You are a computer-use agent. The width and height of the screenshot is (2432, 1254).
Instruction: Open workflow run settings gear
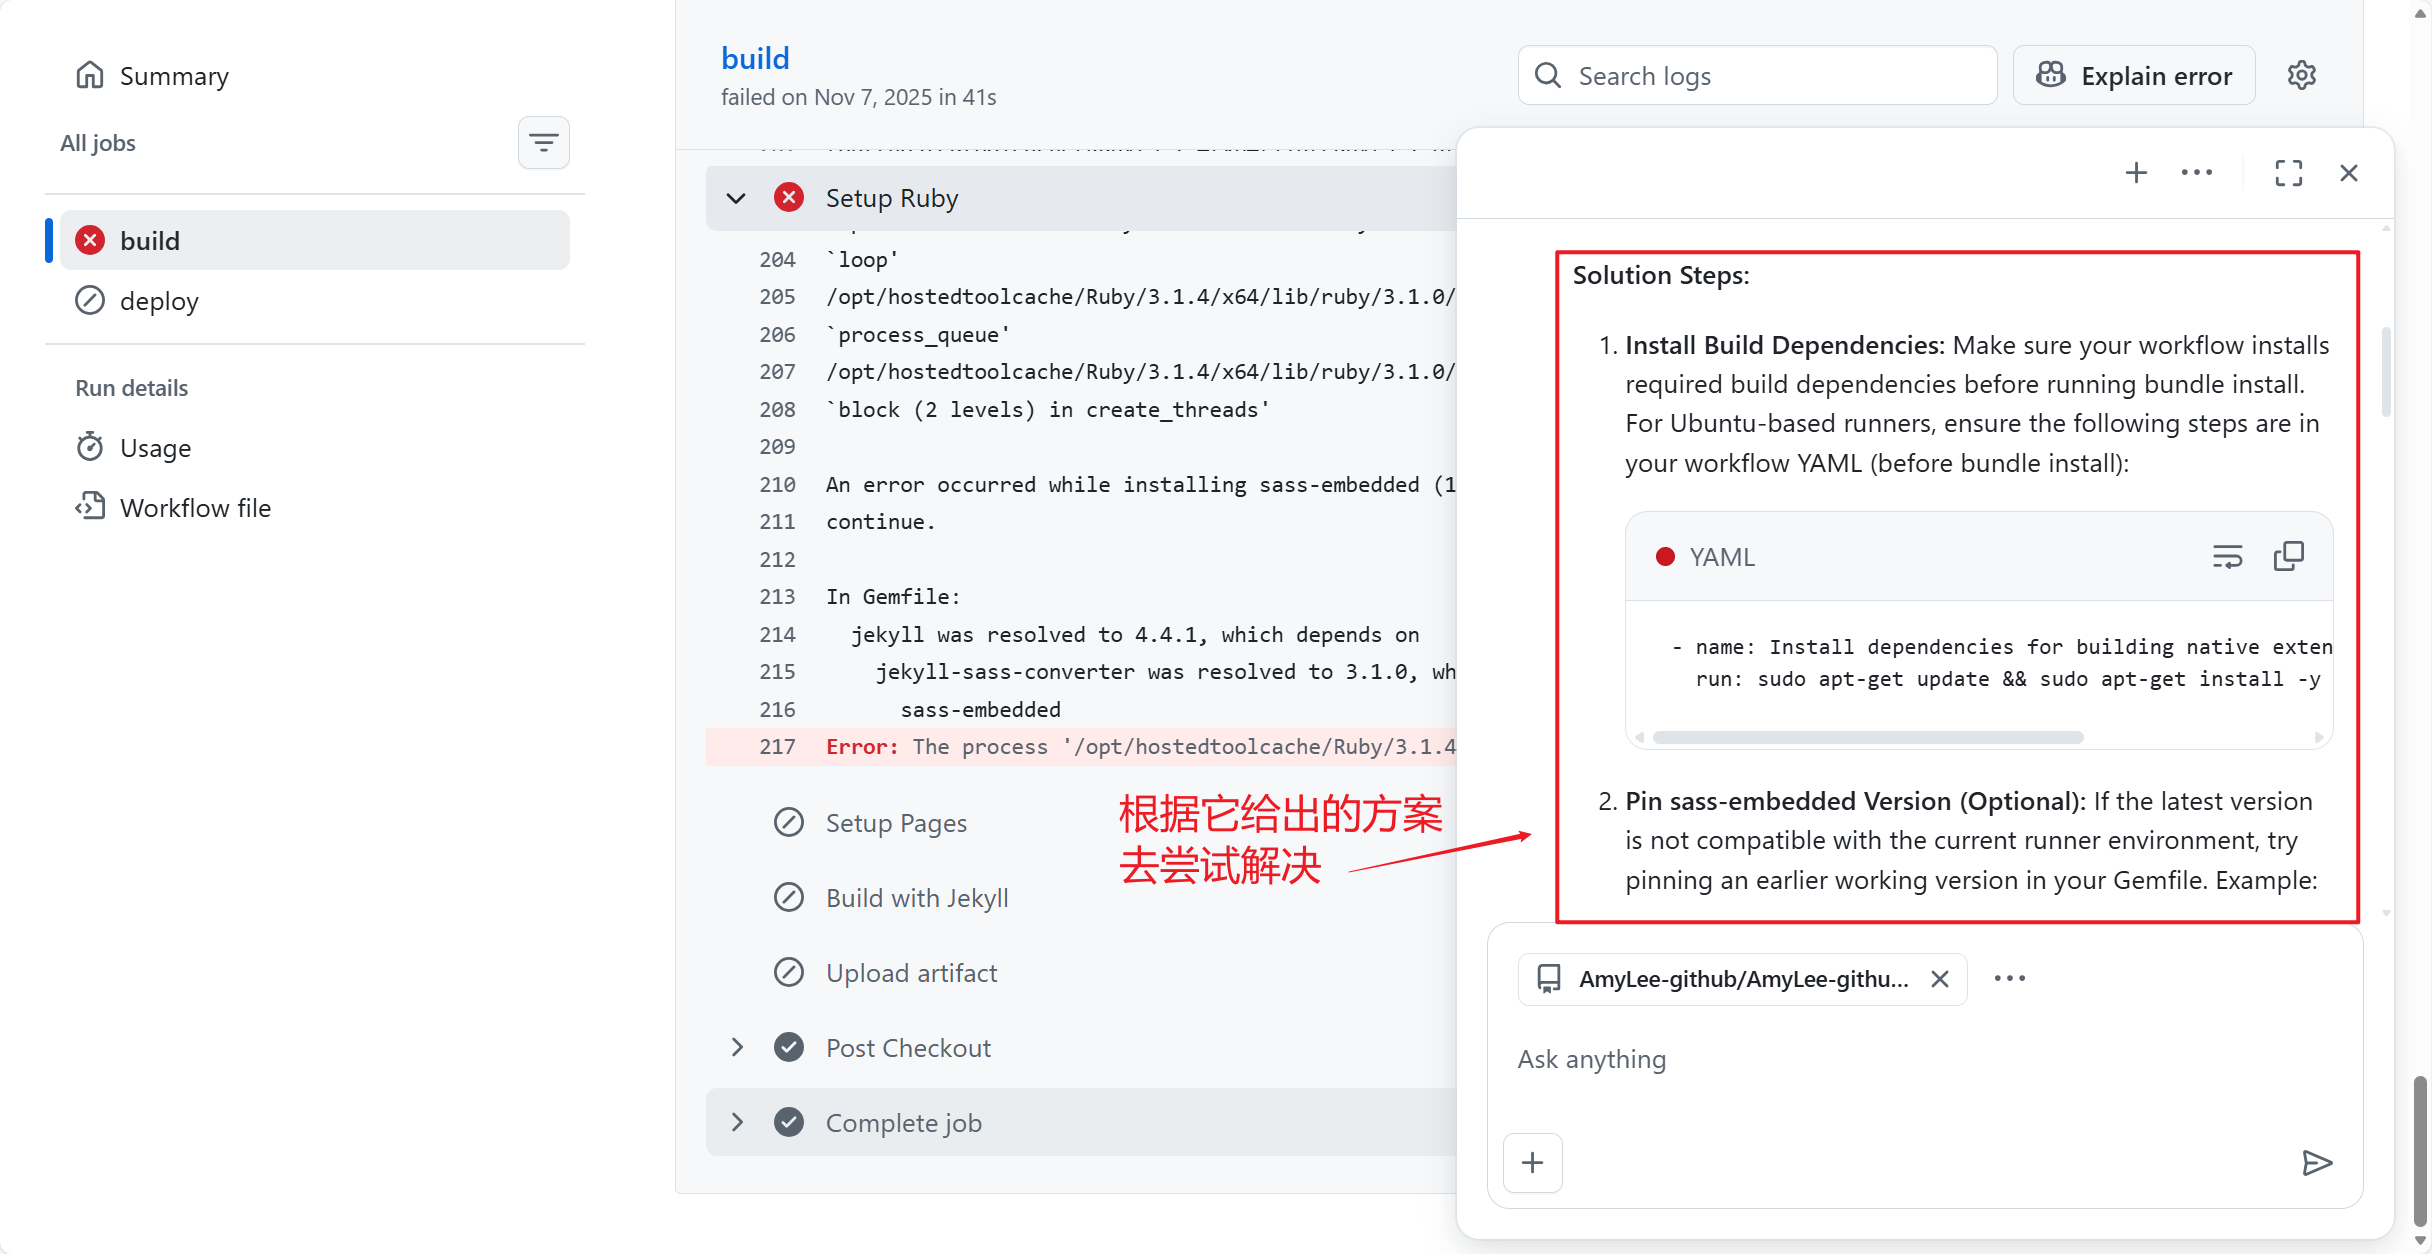(2302, 75)
